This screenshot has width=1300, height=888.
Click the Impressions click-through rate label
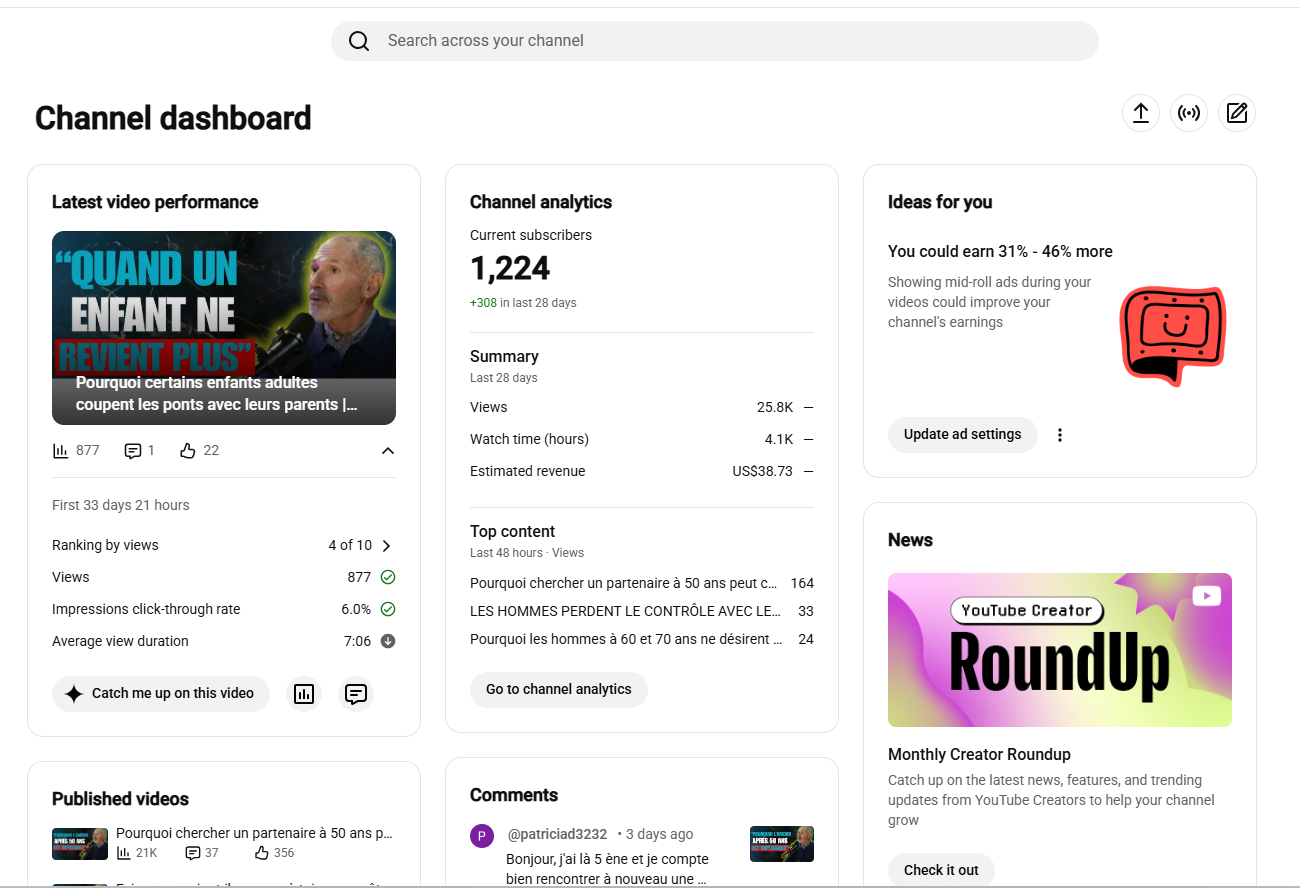click(146, 609)
